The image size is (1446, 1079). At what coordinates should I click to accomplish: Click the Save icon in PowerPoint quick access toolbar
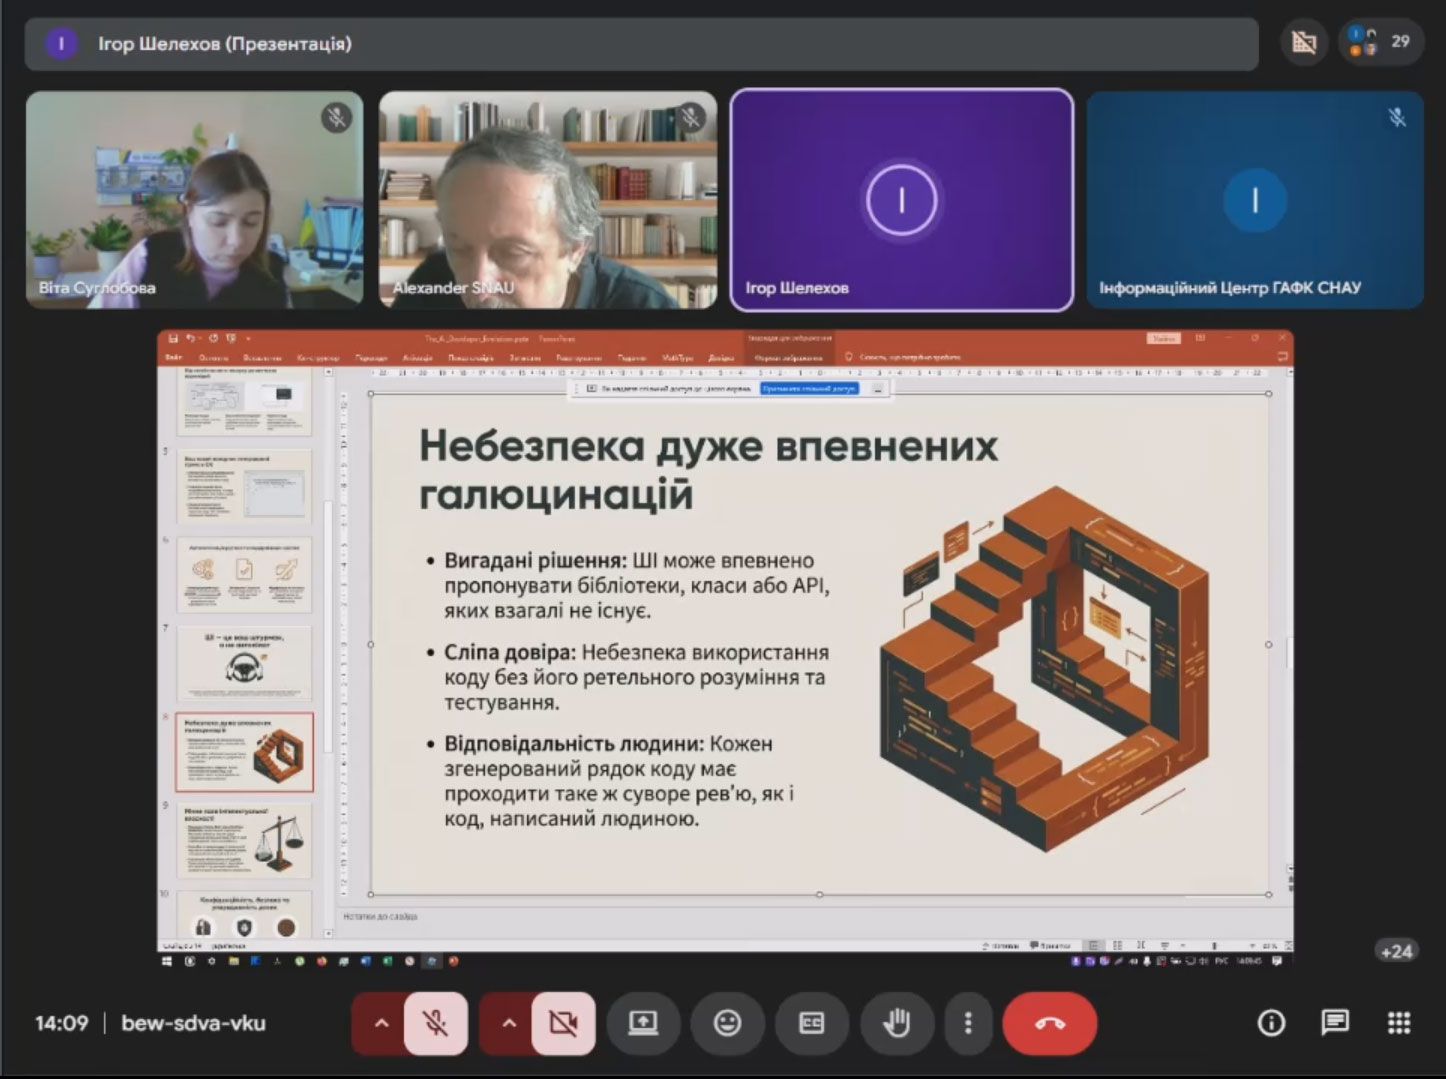171,338
